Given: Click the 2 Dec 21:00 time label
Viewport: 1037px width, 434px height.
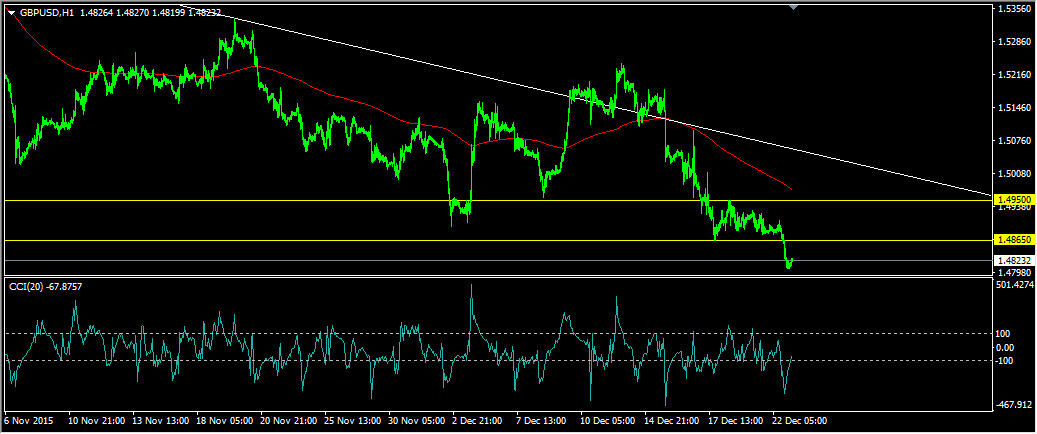Looking at the screenshot, I should 477,421.
